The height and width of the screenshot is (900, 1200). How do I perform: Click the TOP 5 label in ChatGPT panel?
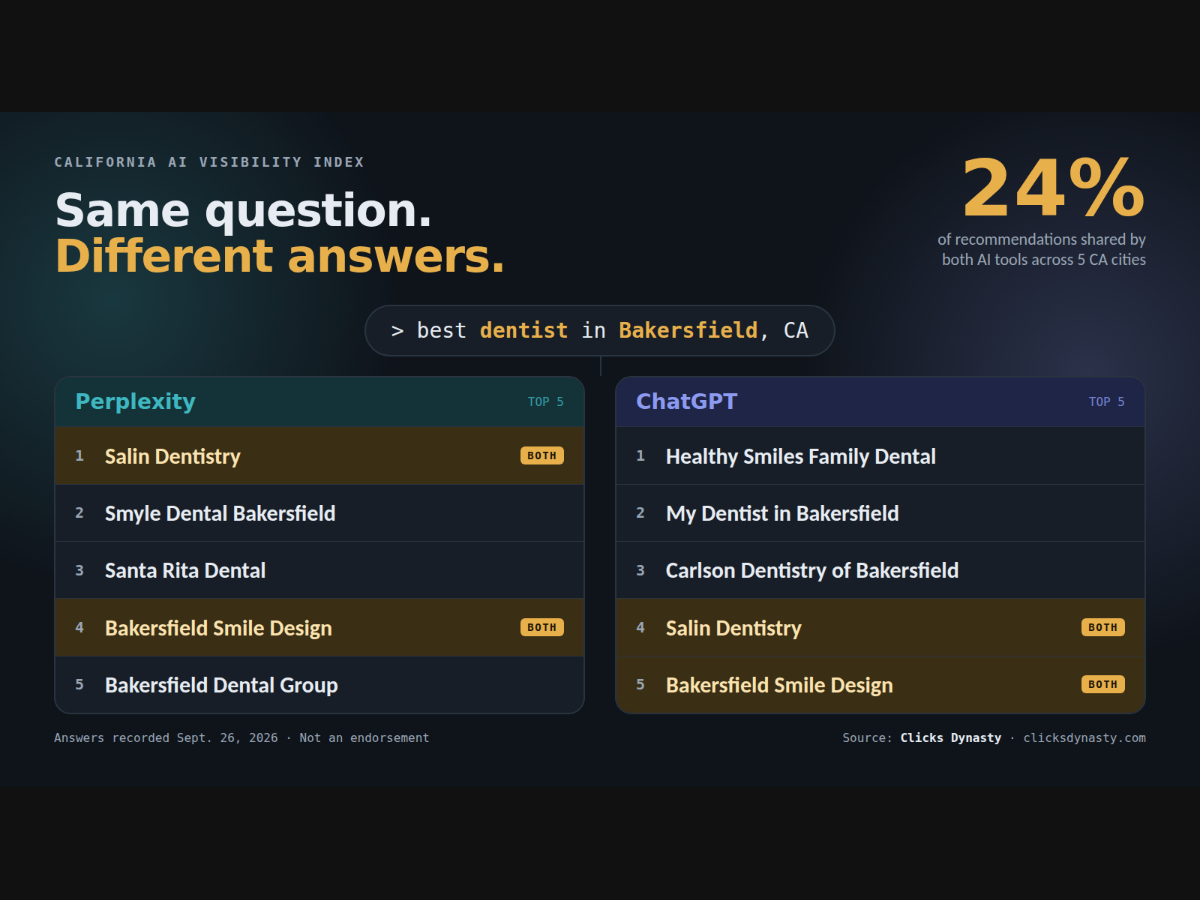(x=1107, y=402)
